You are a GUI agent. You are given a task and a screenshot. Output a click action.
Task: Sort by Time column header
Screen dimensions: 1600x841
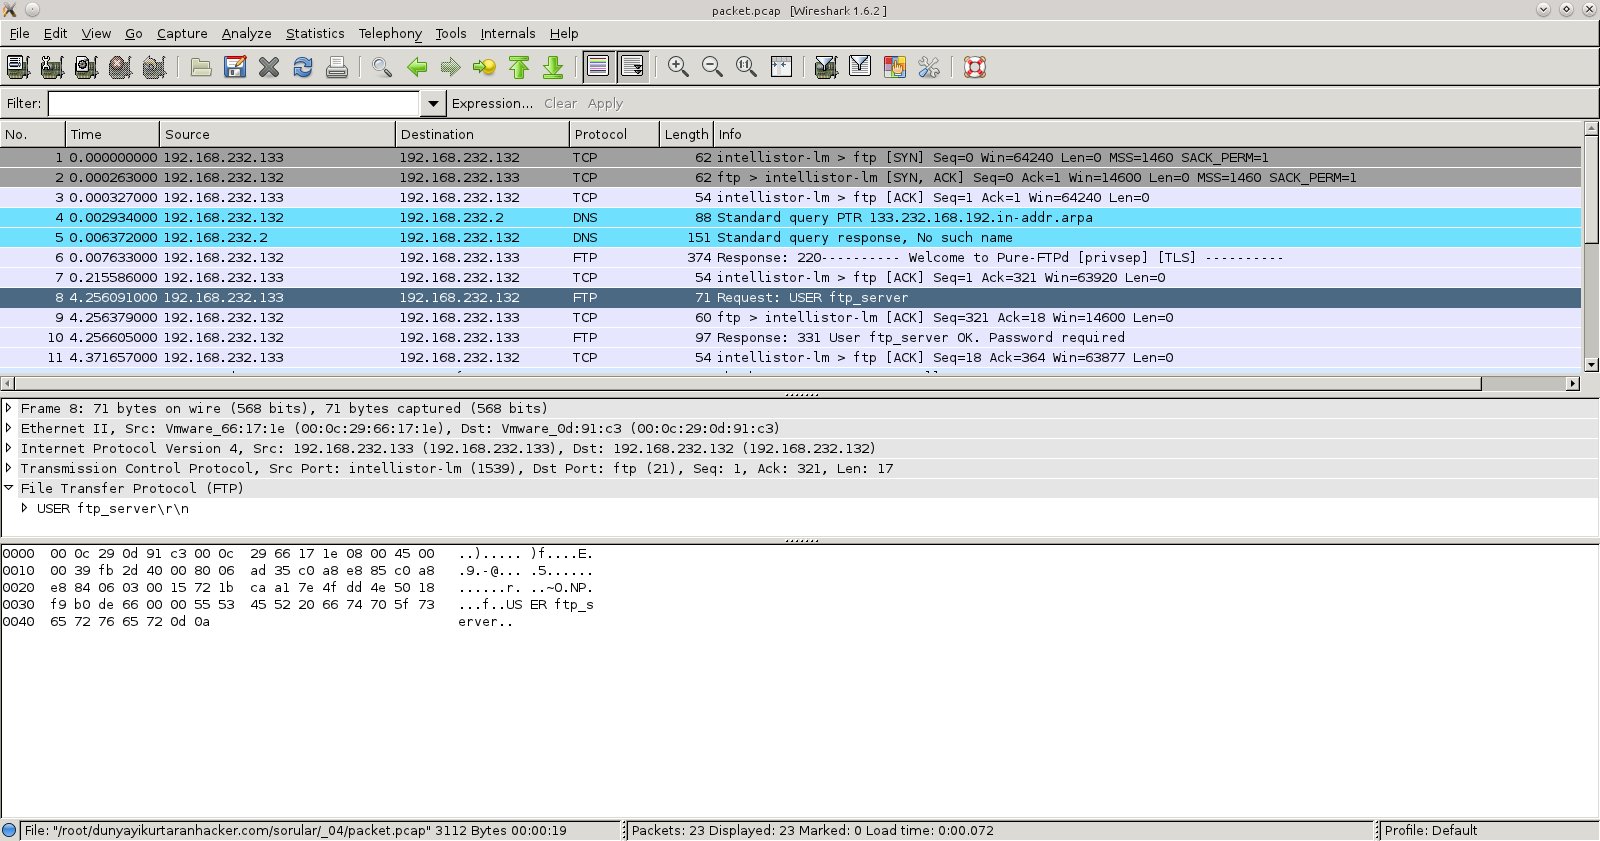pyautogui.click(x=112, y=134)
